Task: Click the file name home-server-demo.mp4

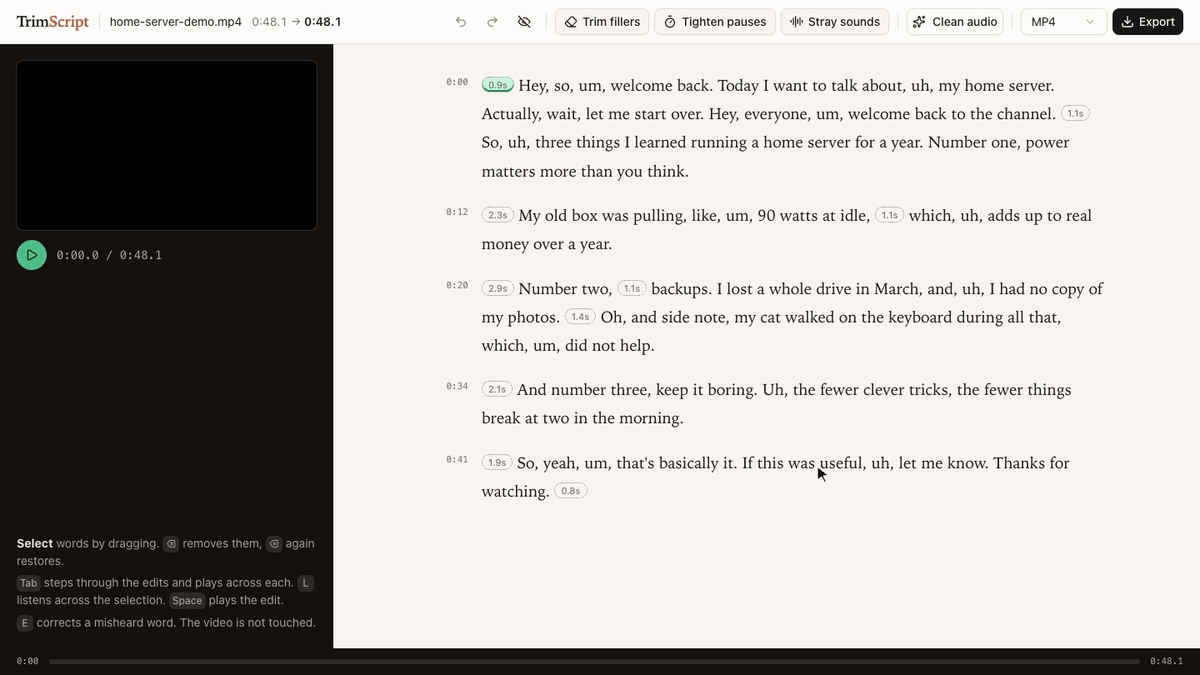Action: click(176, 22)
